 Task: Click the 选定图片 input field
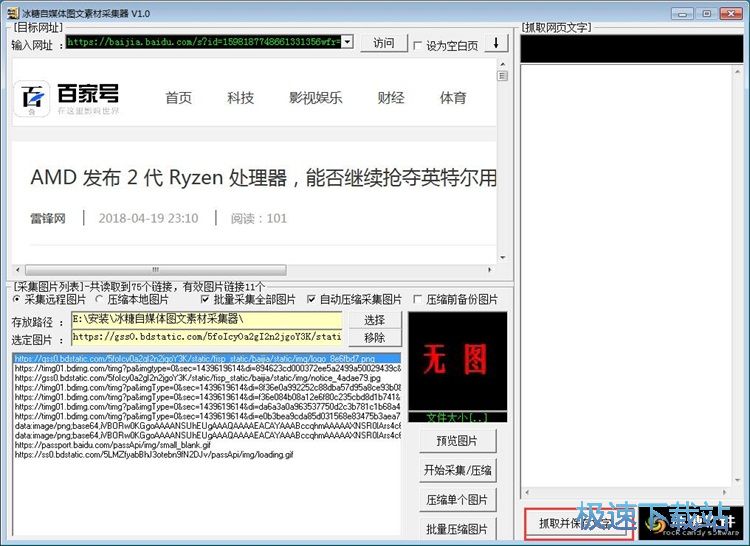point(207,337)
